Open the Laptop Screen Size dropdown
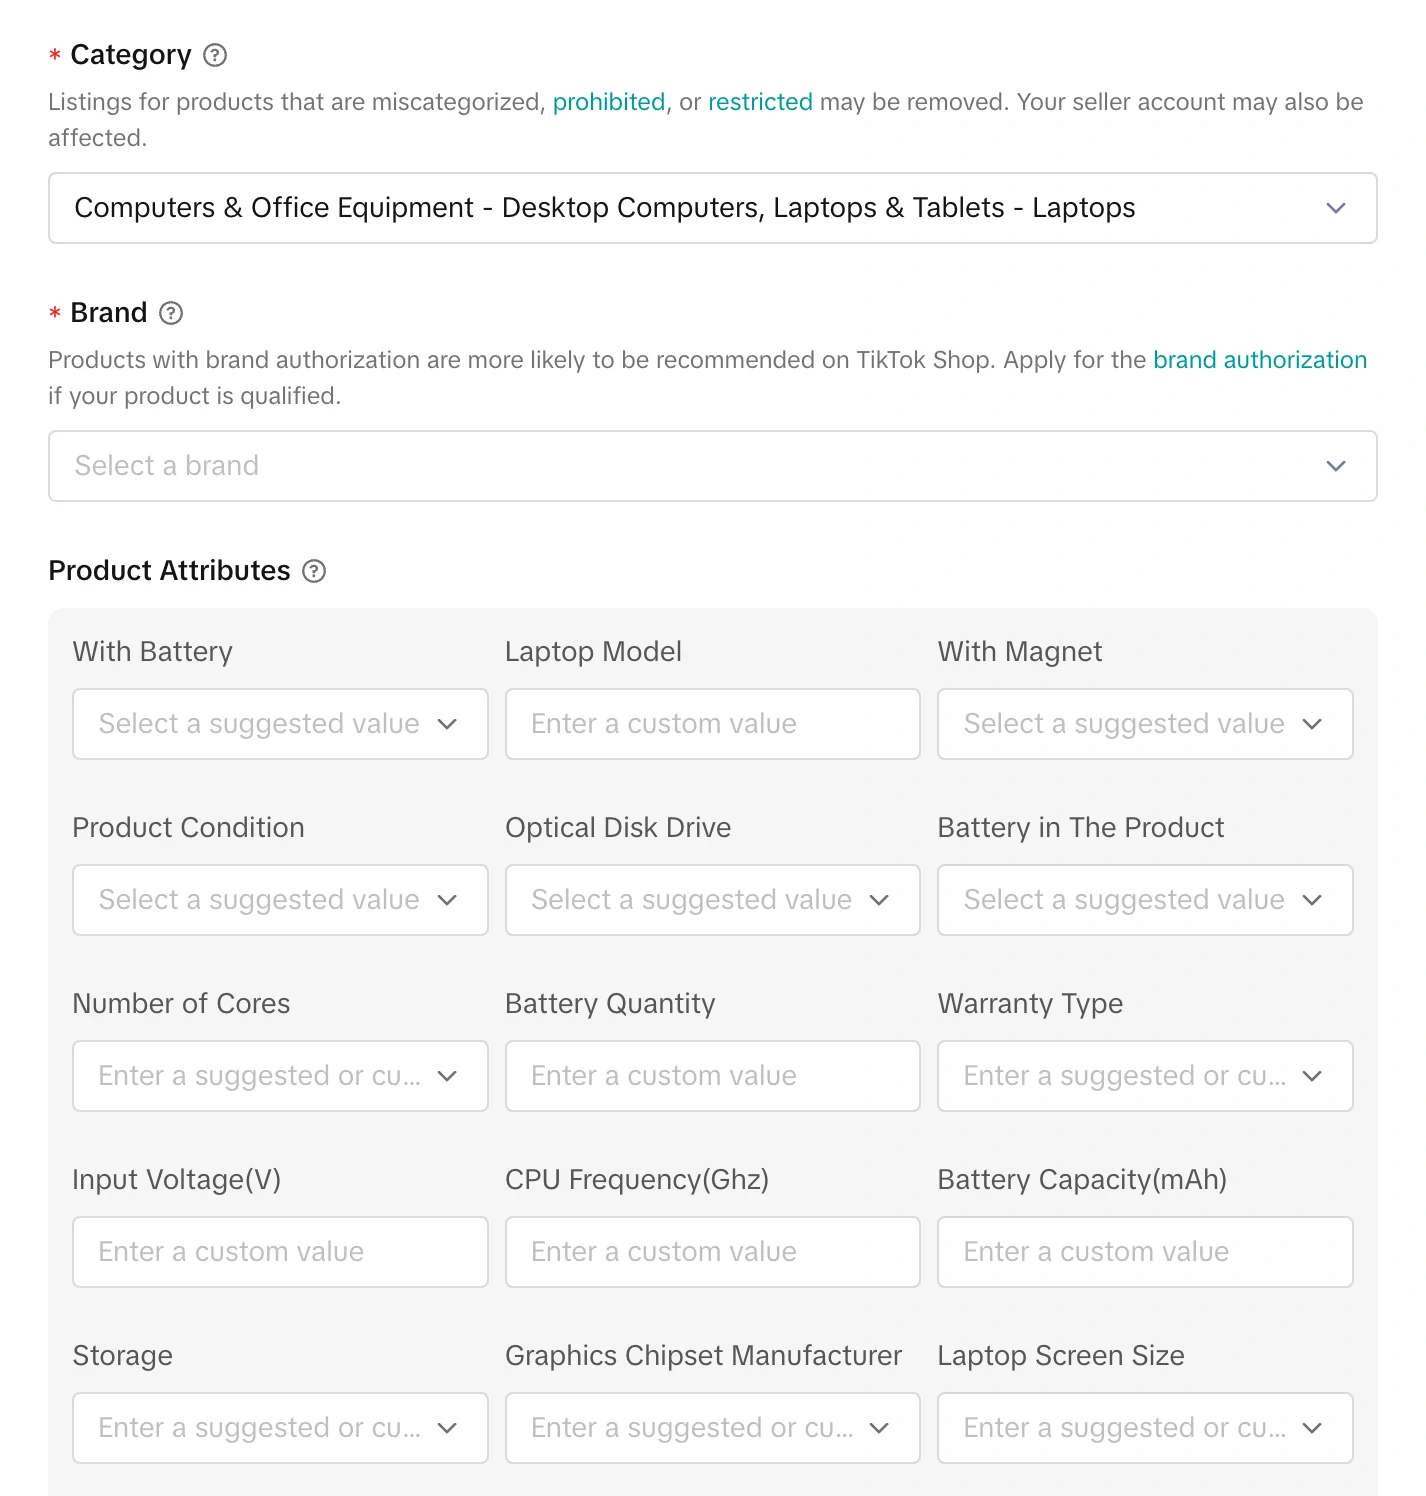Image resolution: width=1426 pixels, height=1496 pixels. [1144, 1428]
